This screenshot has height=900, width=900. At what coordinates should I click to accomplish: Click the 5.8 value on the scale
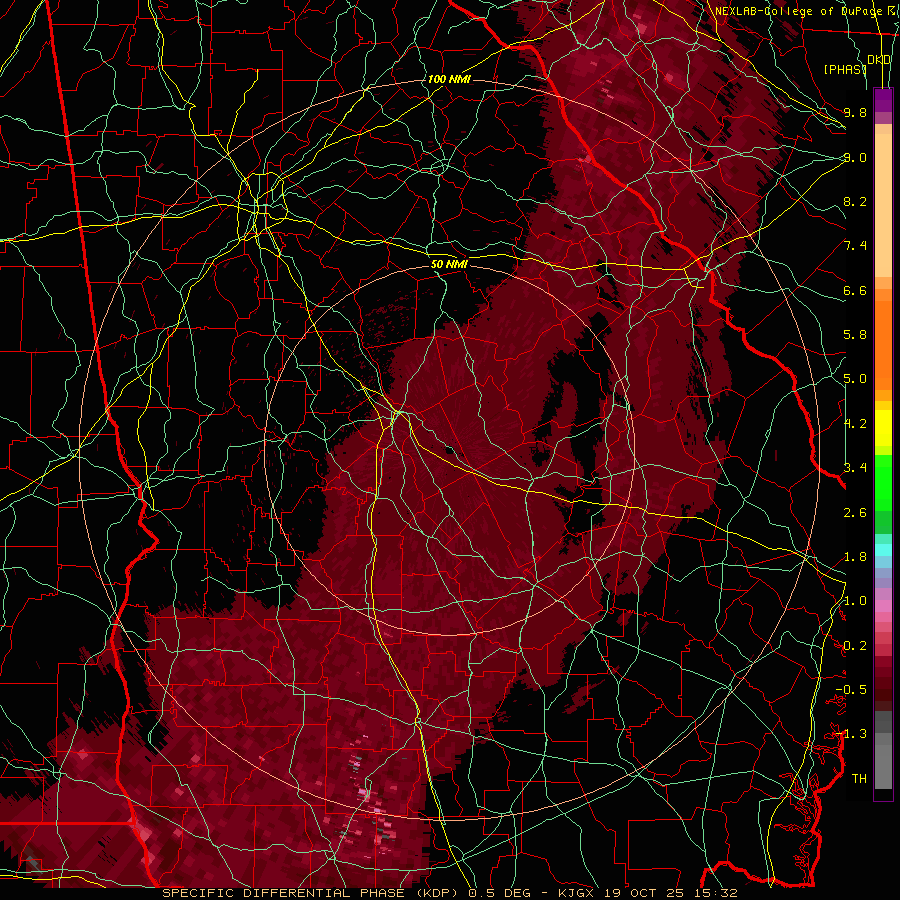coord(855,335)
